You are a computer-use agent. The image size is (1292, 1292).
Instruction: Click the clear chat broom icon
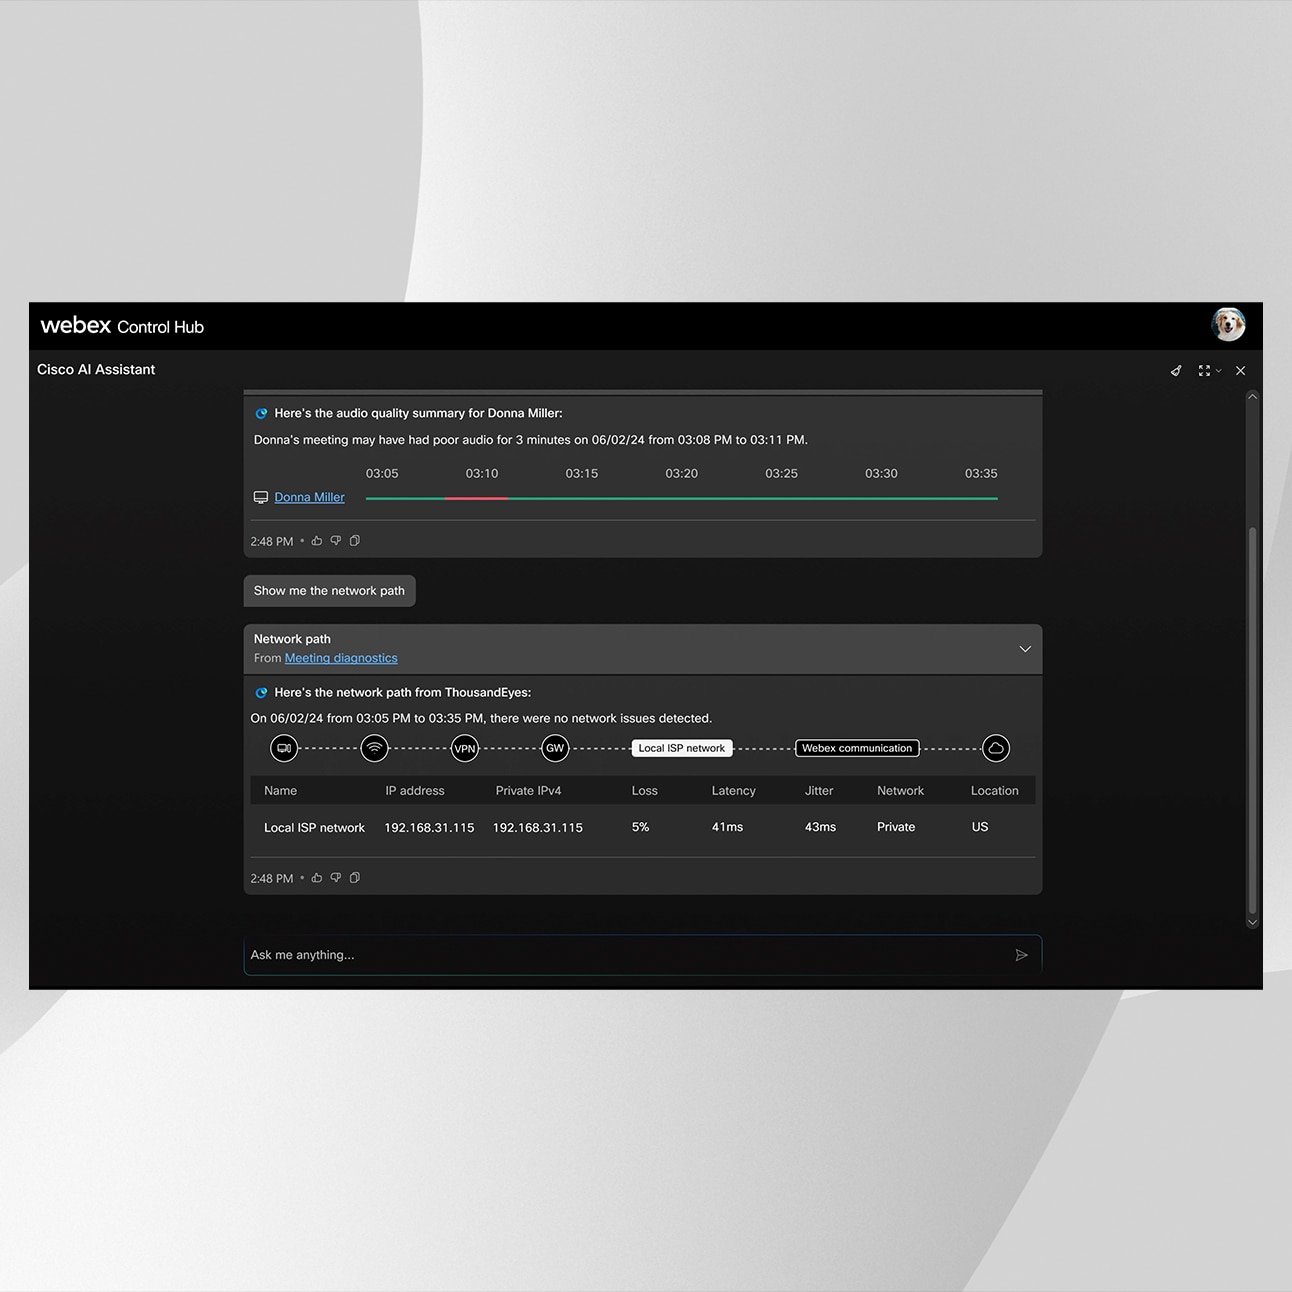[1176, 370]
